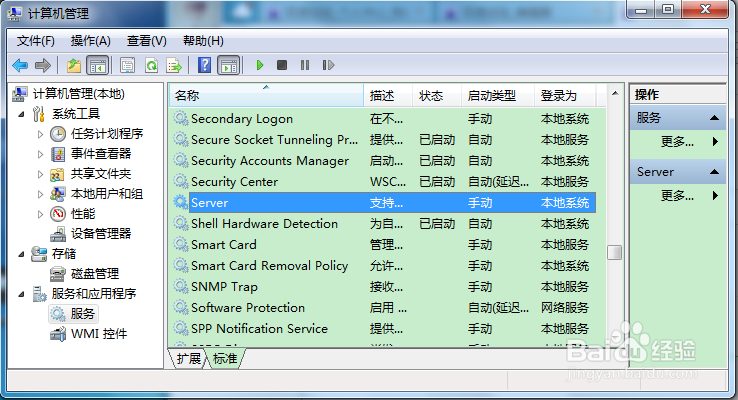Switch to the 标准 tab
This screenshot has width=738, height=400.
pos(225,359)
